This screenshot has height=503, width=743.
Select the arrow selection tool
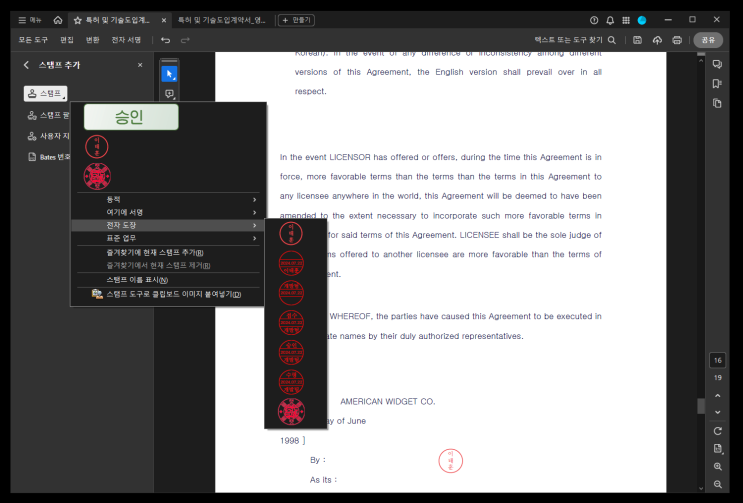(x=169, y=74)
